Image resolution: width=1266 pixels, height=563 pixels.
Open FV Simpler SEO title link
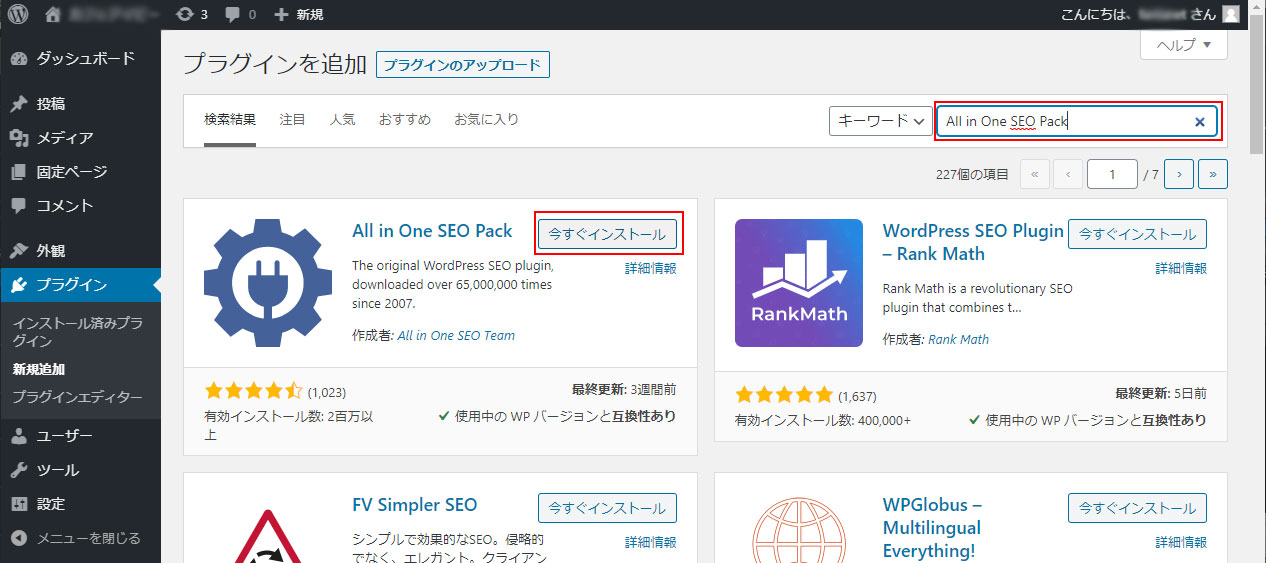415,505
